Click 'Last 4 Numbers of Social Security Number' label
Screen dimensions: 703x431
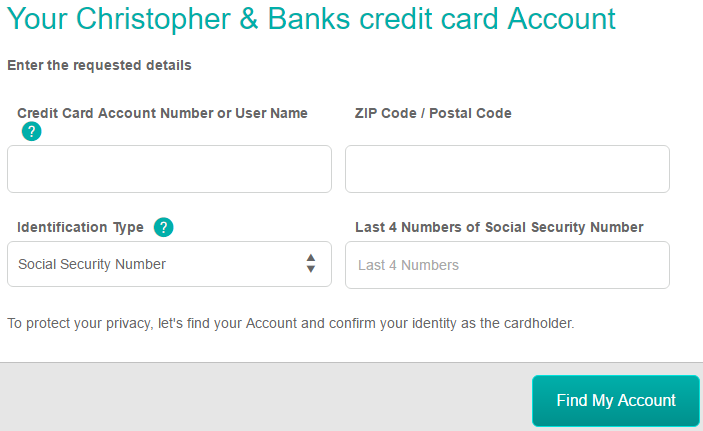(499, 227)
